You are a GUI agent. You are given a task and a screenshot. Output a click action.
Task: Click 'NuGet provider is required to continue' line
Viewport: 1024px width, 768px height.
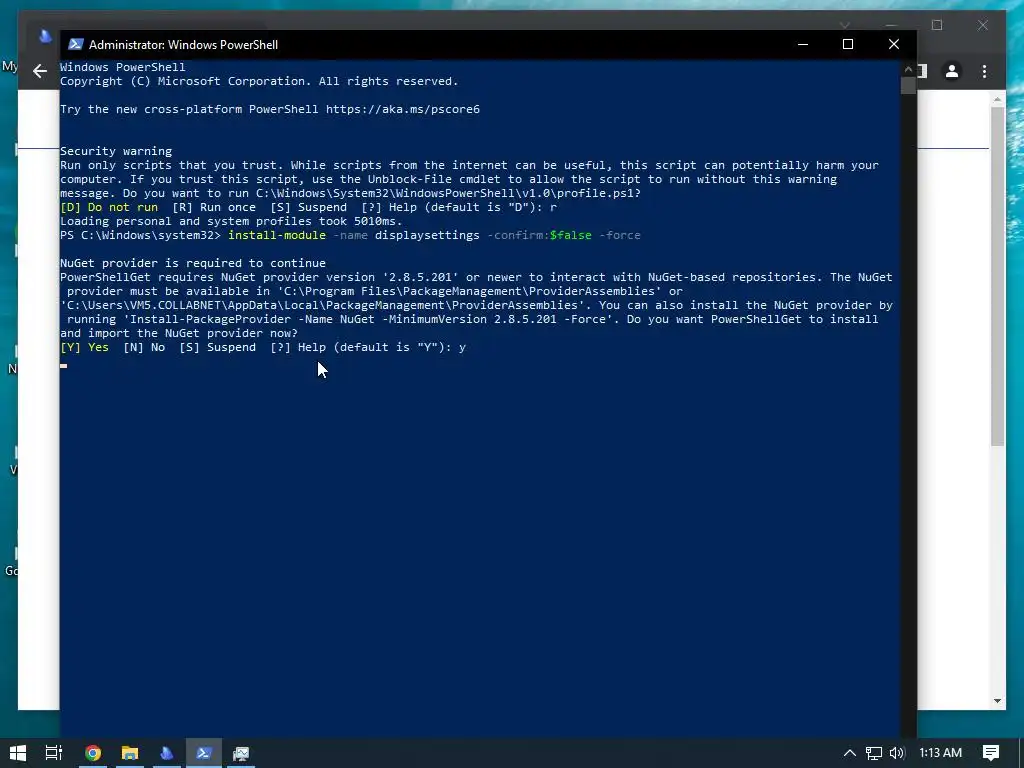tap(193, 263)
